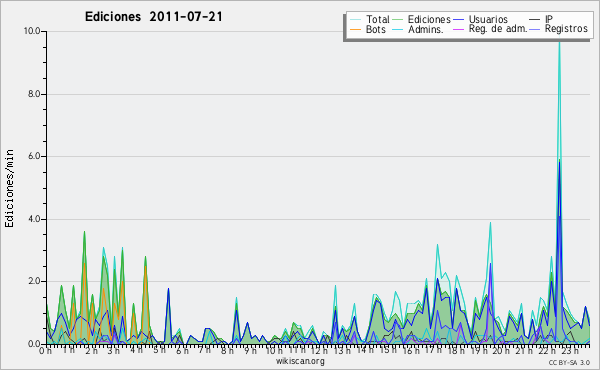Click the y-axis value '2.0'

point(34,281)
